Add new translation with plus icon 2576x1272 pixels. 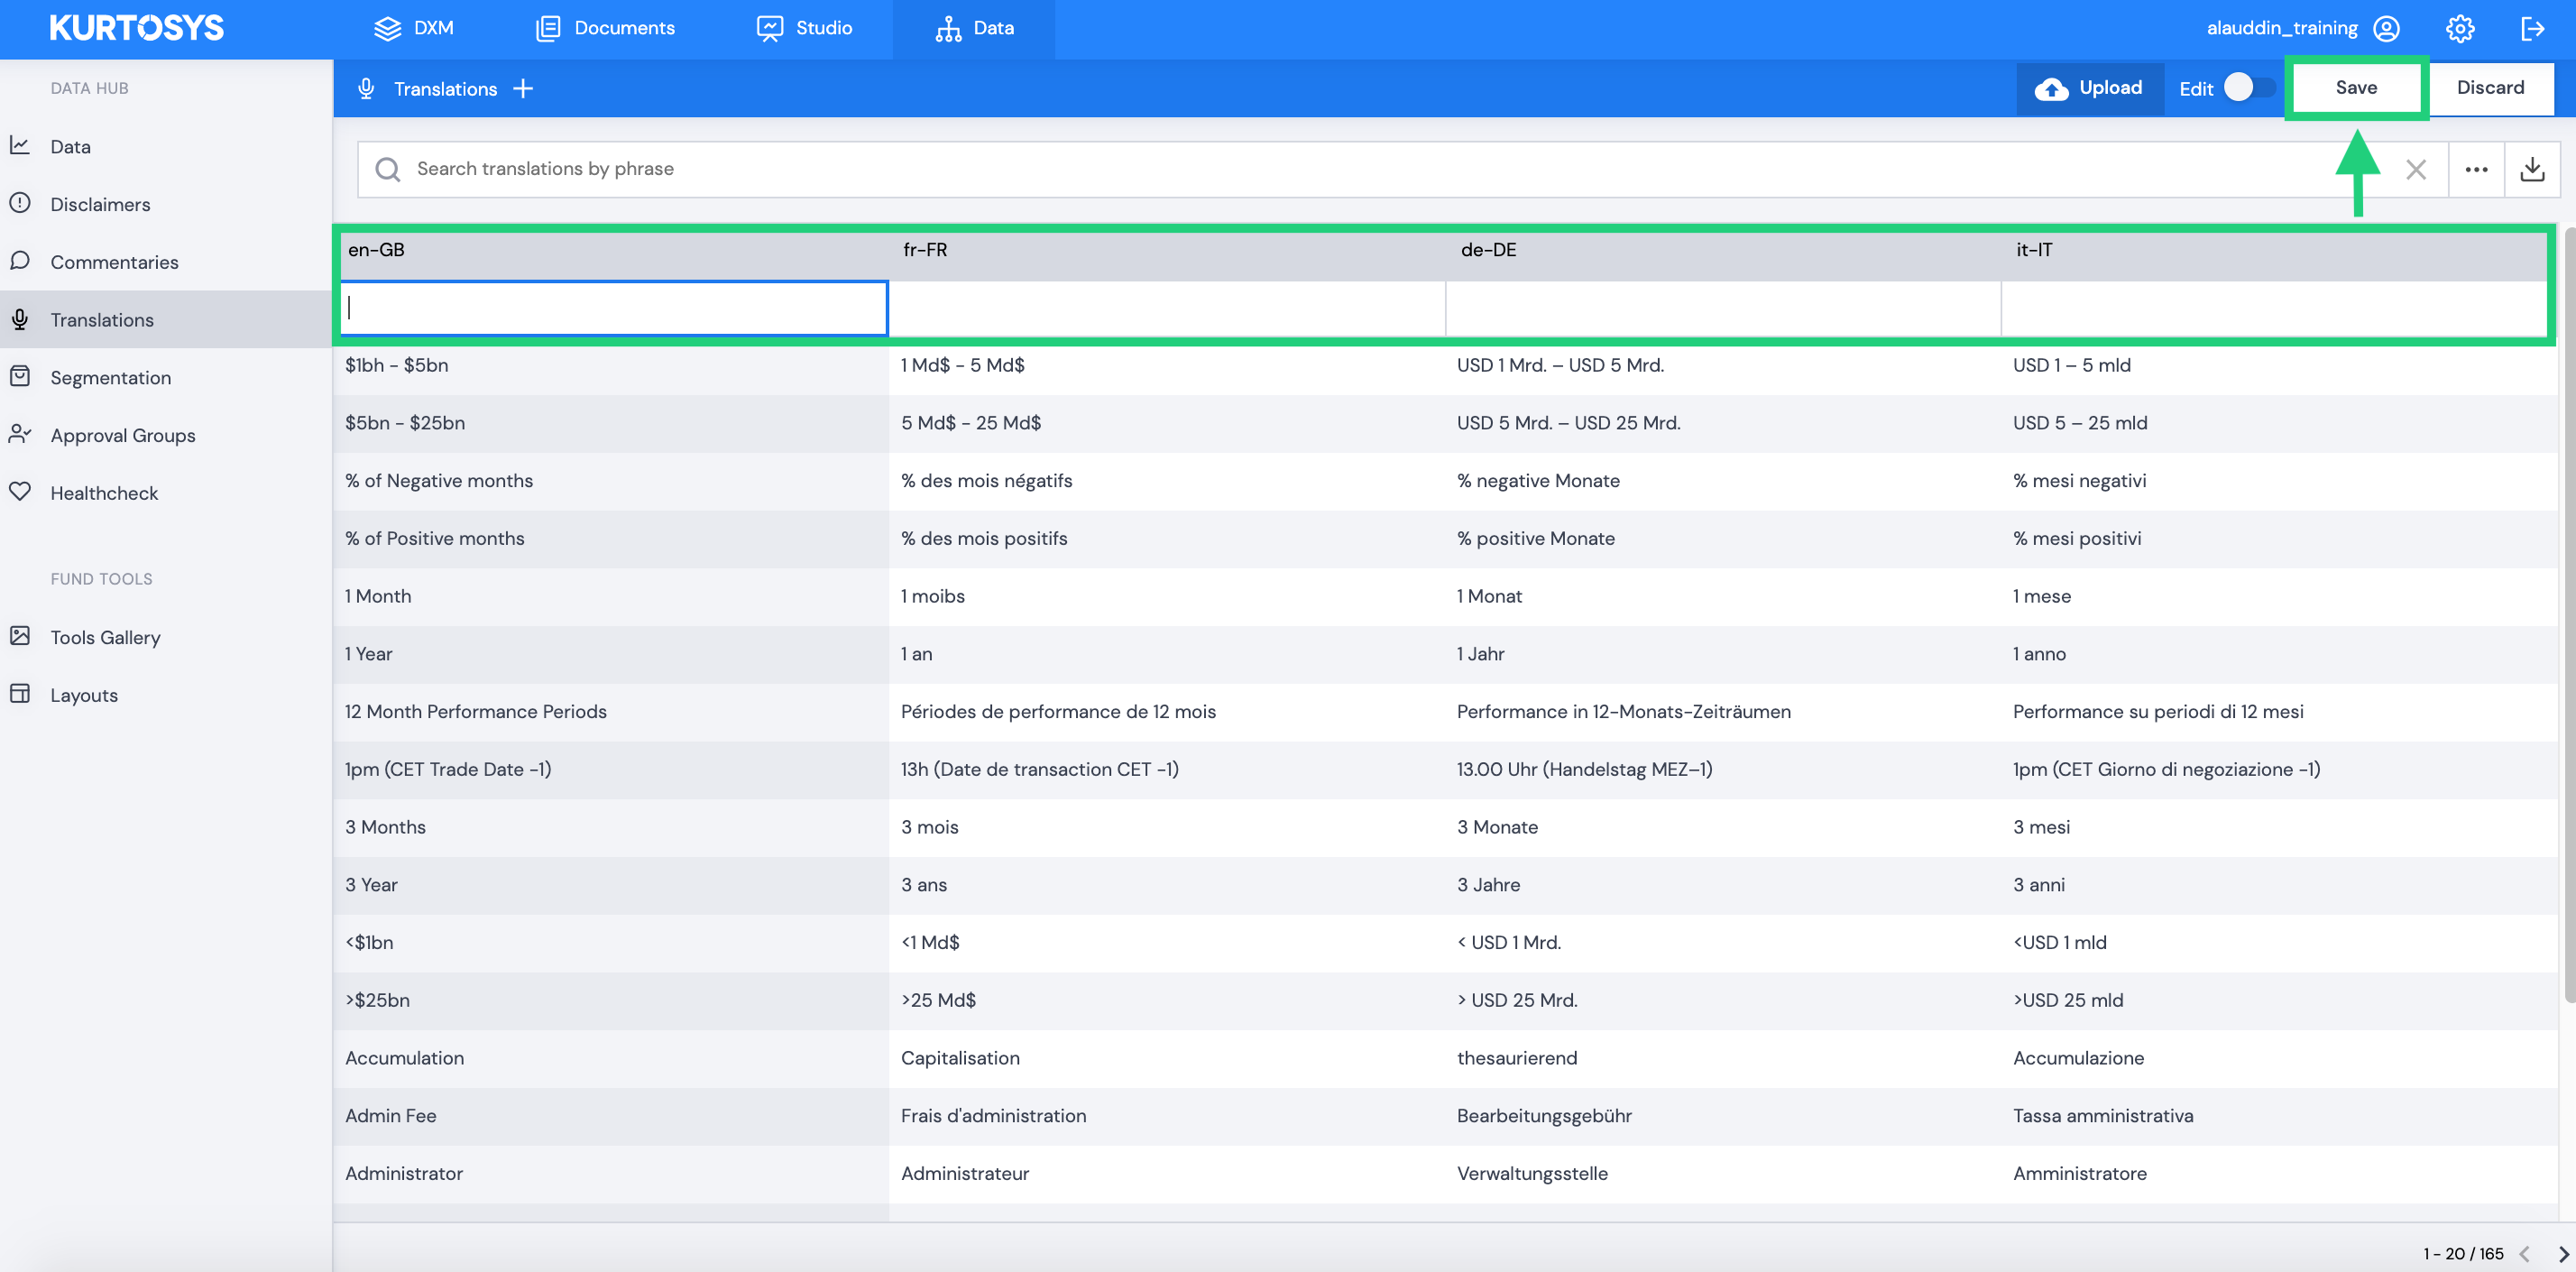pyautogui.click(x=523, y=89)
